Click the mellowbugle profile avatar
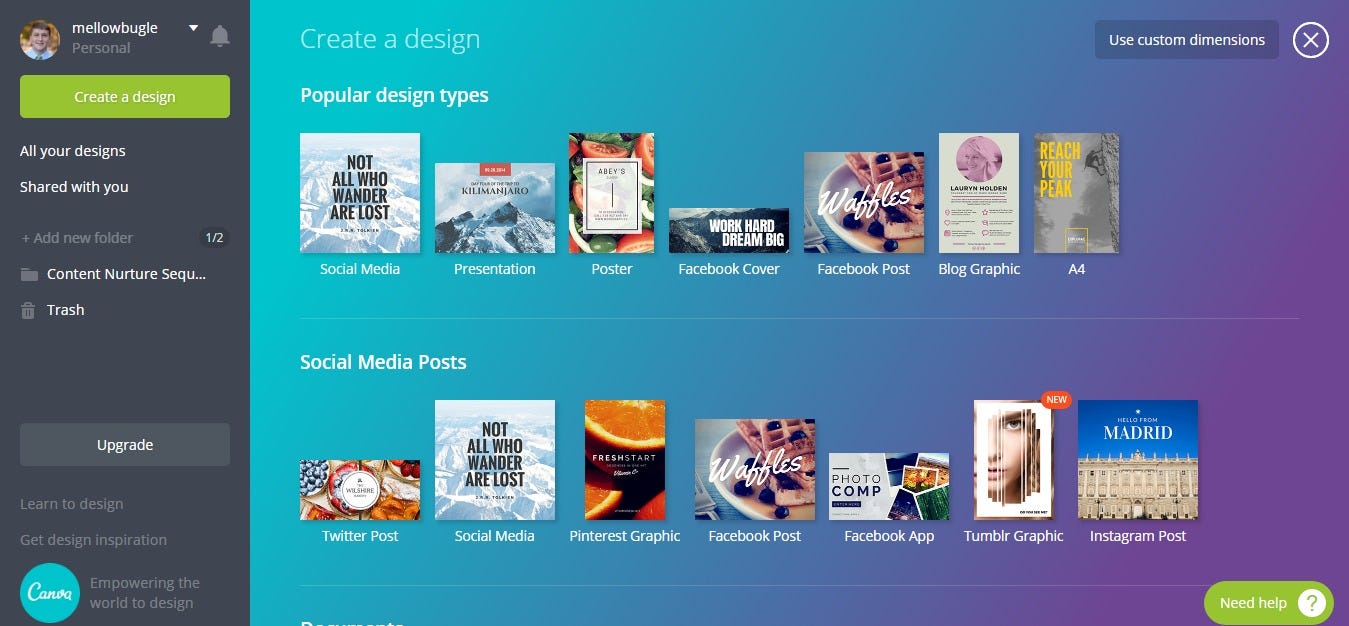 click(40, 39)
